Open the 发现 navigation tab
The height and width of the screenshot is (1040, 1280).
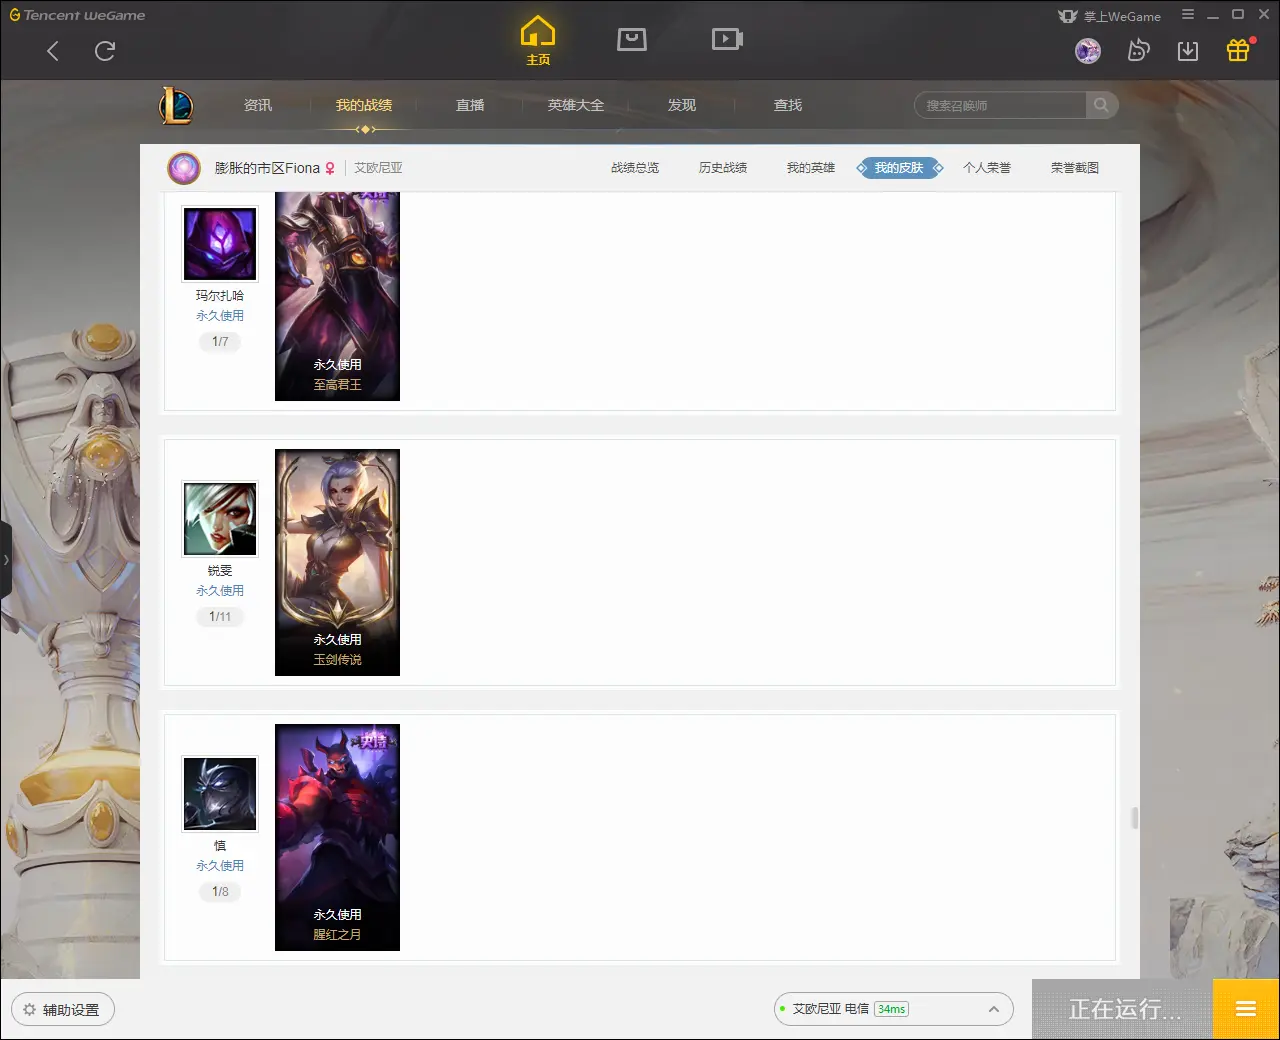pyautogui.click(x=682, y=105)
